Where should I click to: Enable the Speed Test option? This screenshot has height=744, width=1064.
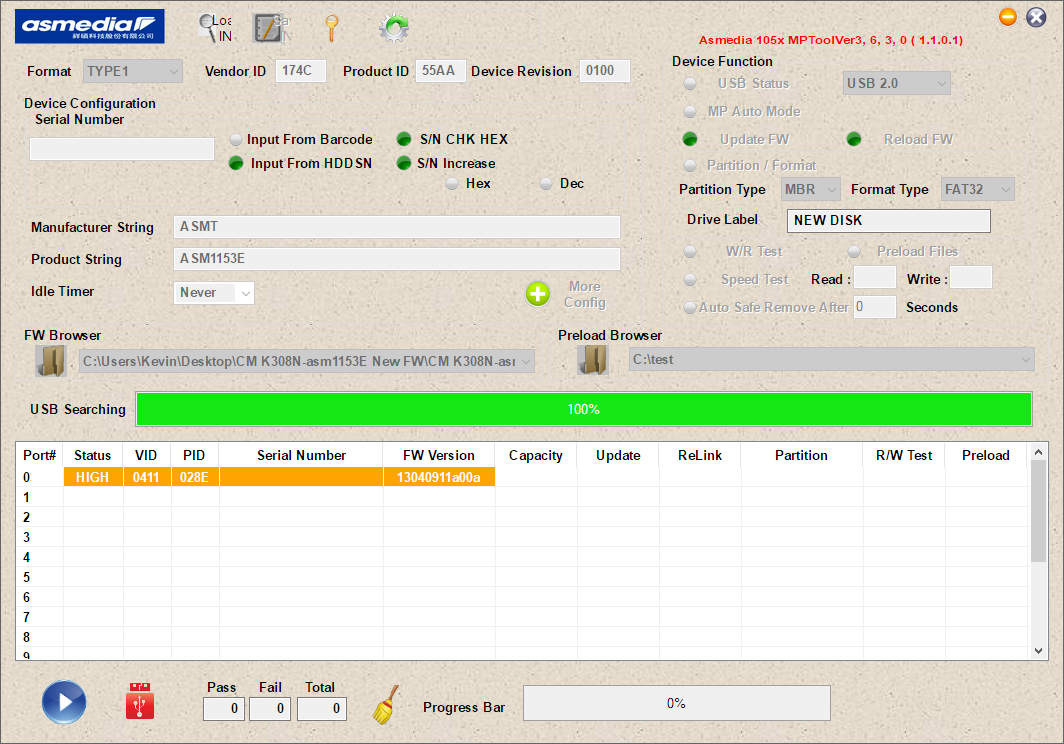tap(690, 280)
